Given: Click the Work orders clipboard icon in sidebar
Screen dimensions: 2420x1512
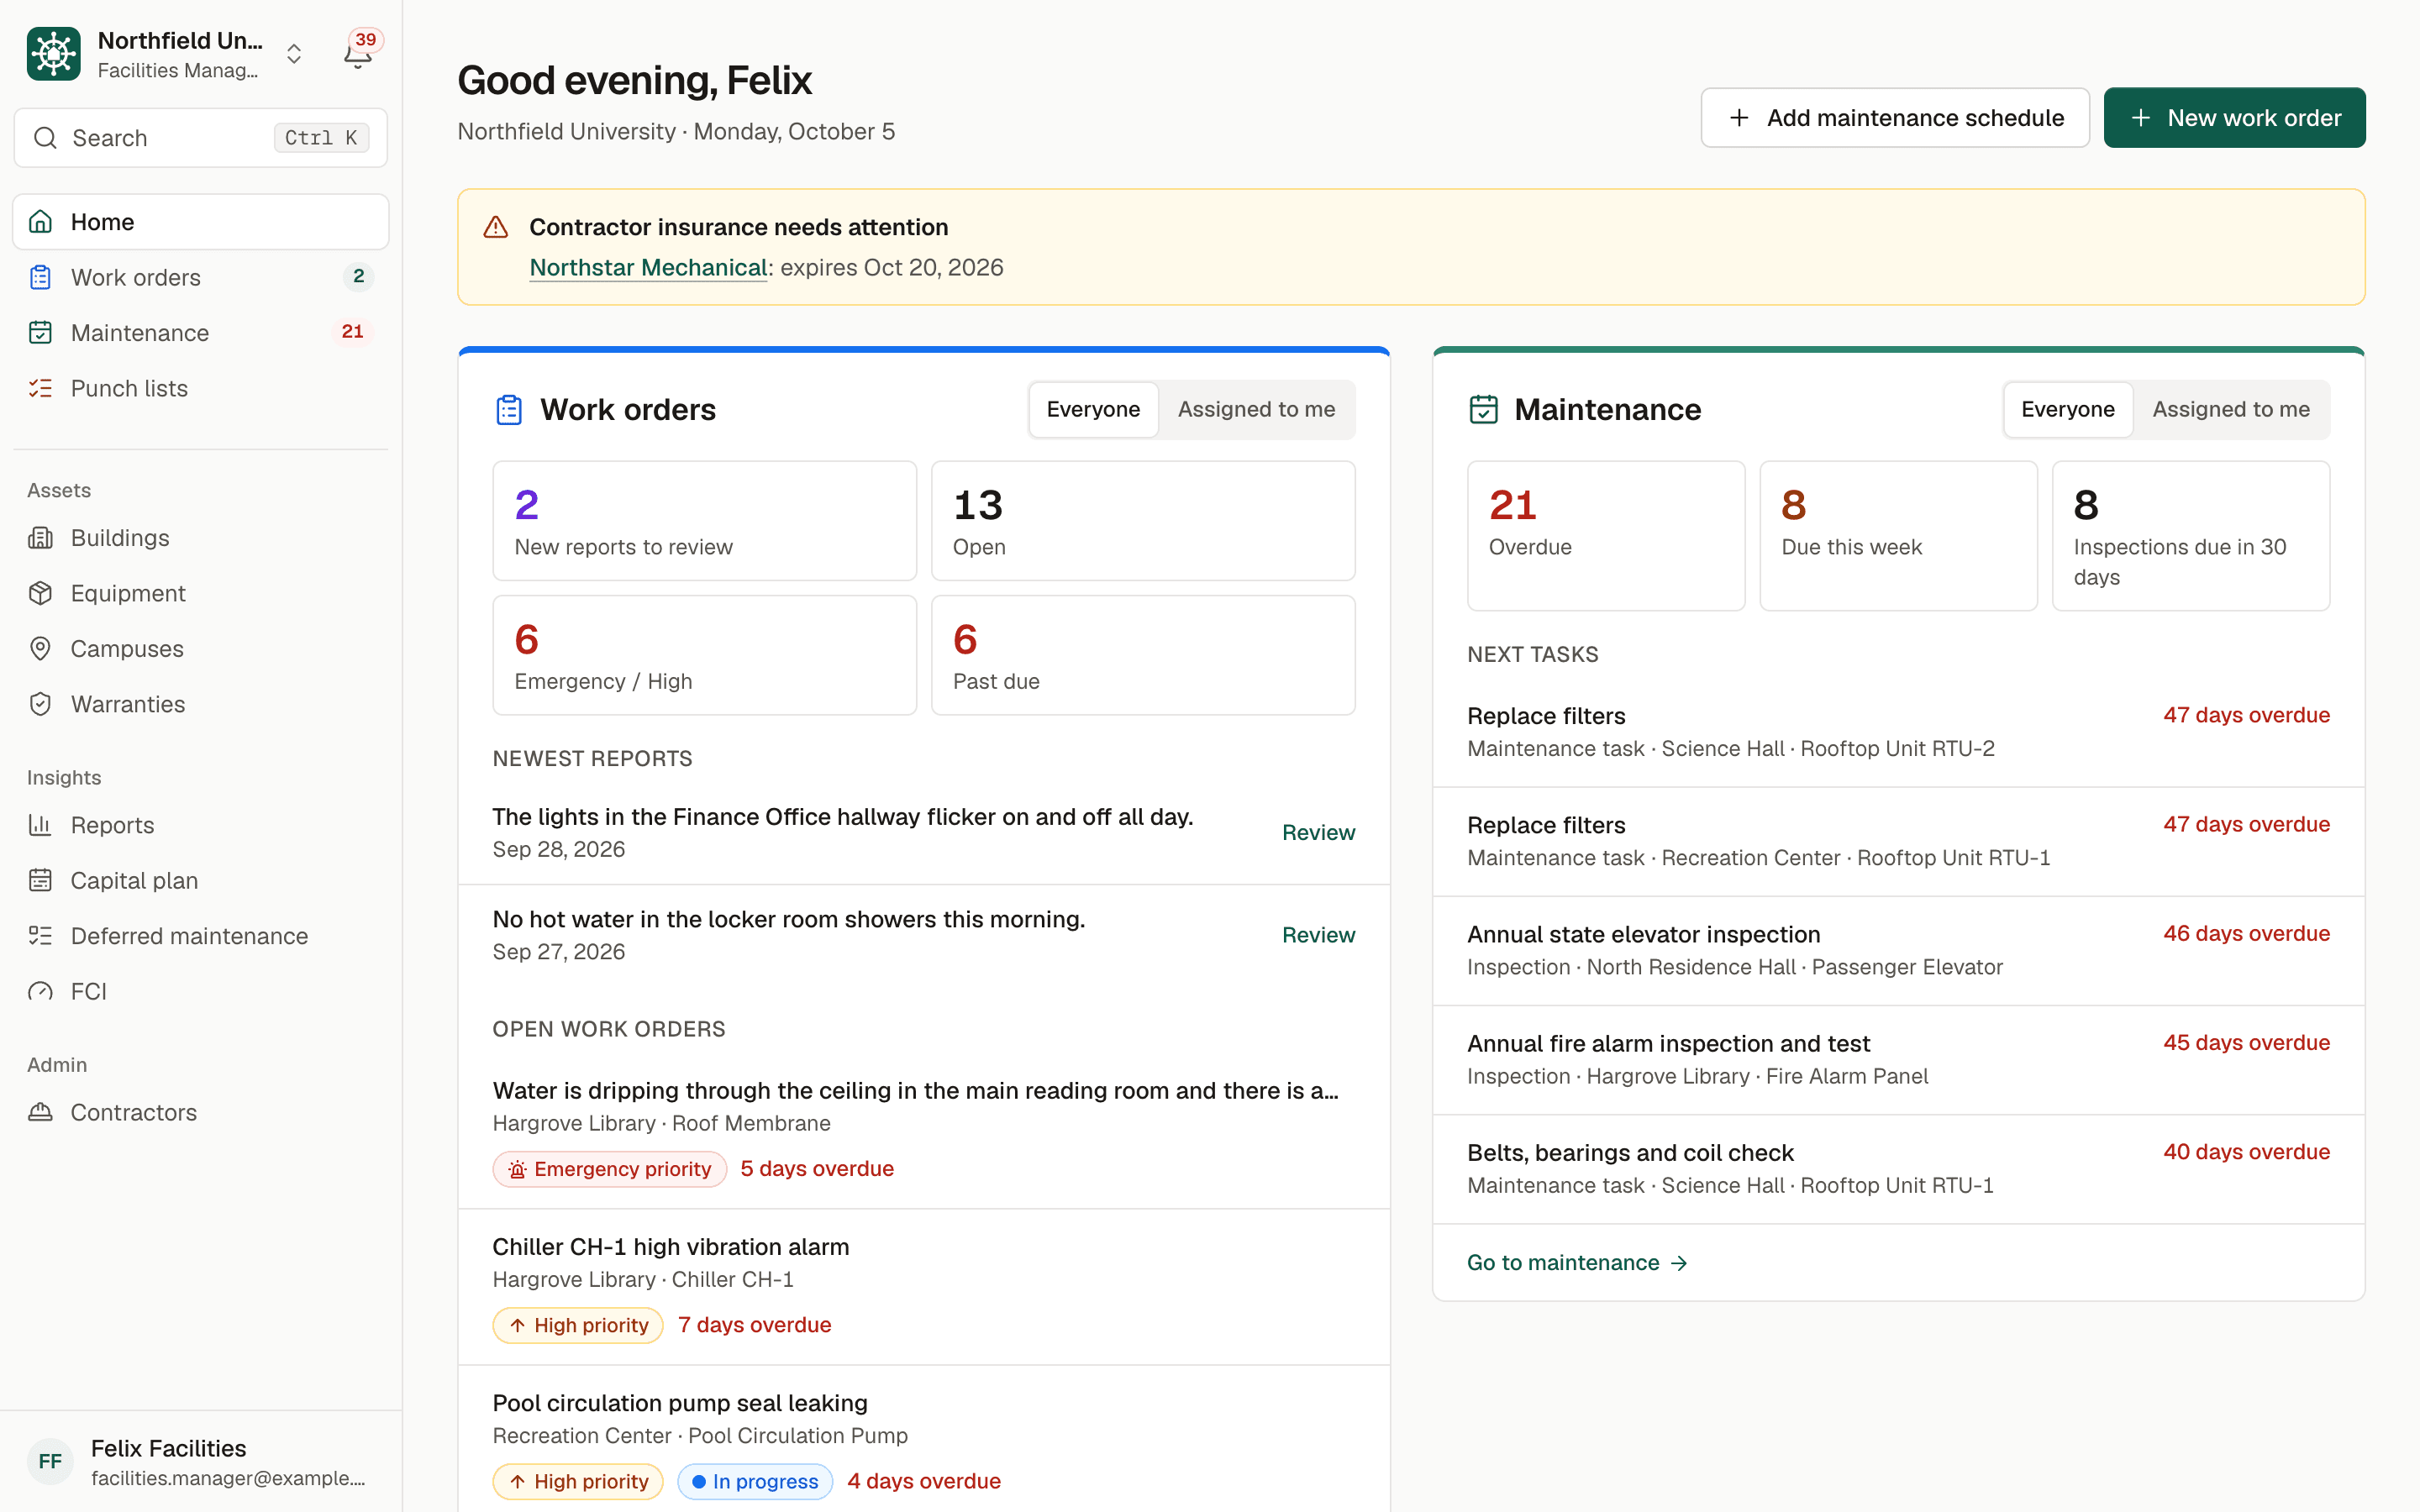Looking at the screenshot, I should click(x=40, y=277).
